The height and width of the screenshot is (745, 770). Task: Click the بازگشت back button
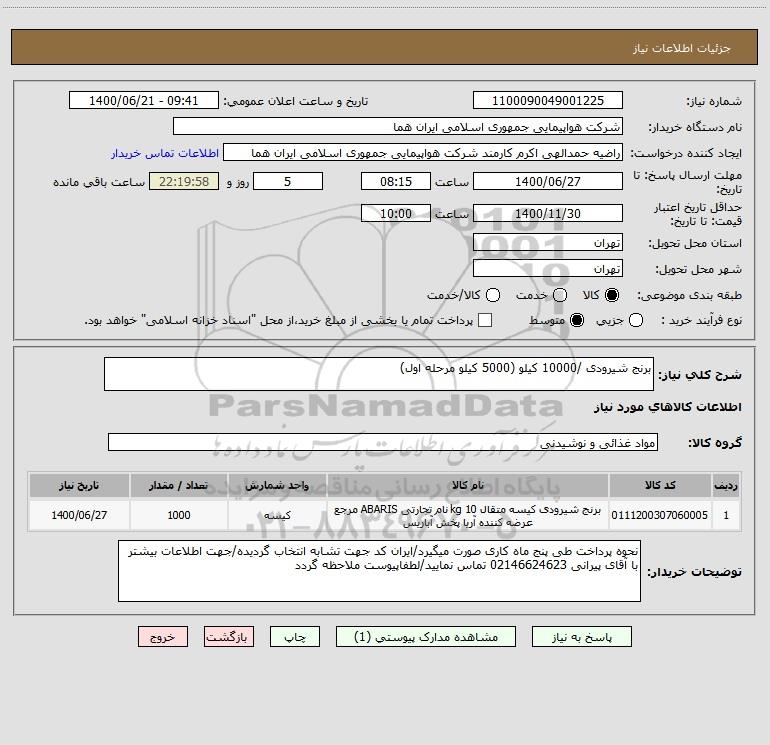(229, 637)
